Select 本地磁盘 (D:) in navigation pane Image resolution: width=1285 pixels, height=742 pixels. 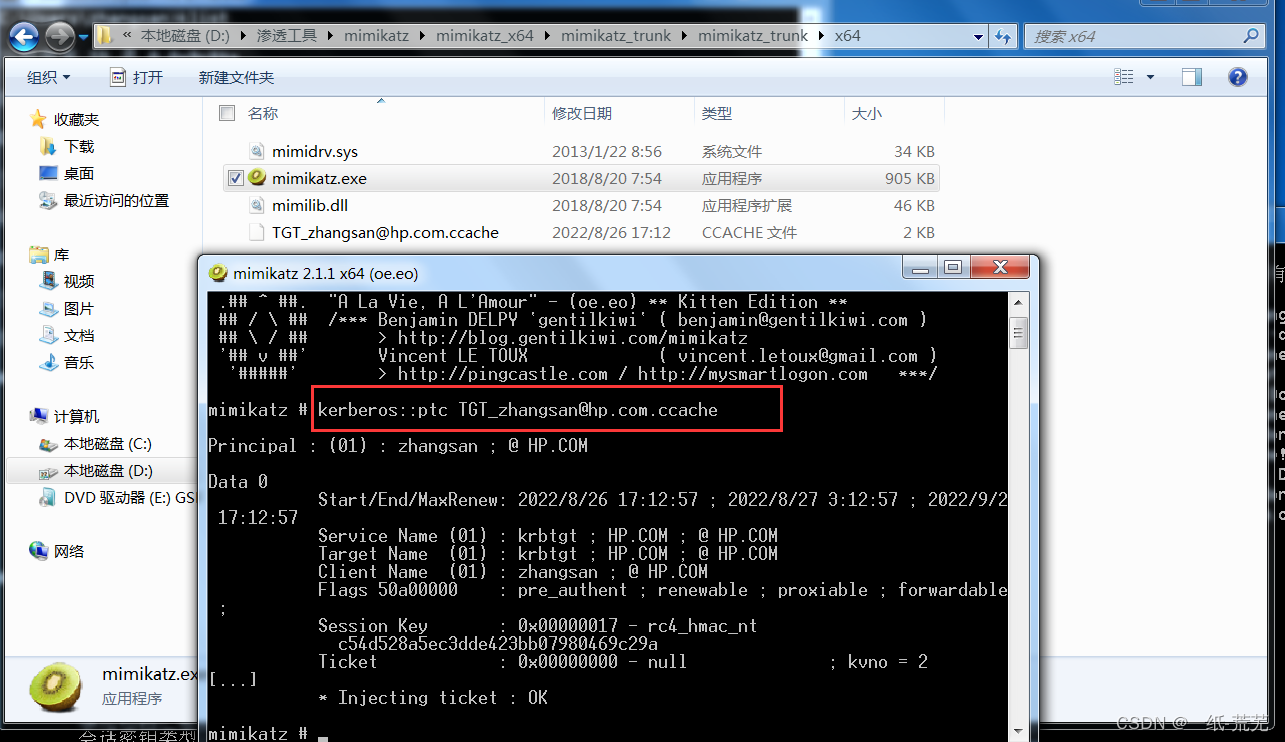[x=108, y=470]
